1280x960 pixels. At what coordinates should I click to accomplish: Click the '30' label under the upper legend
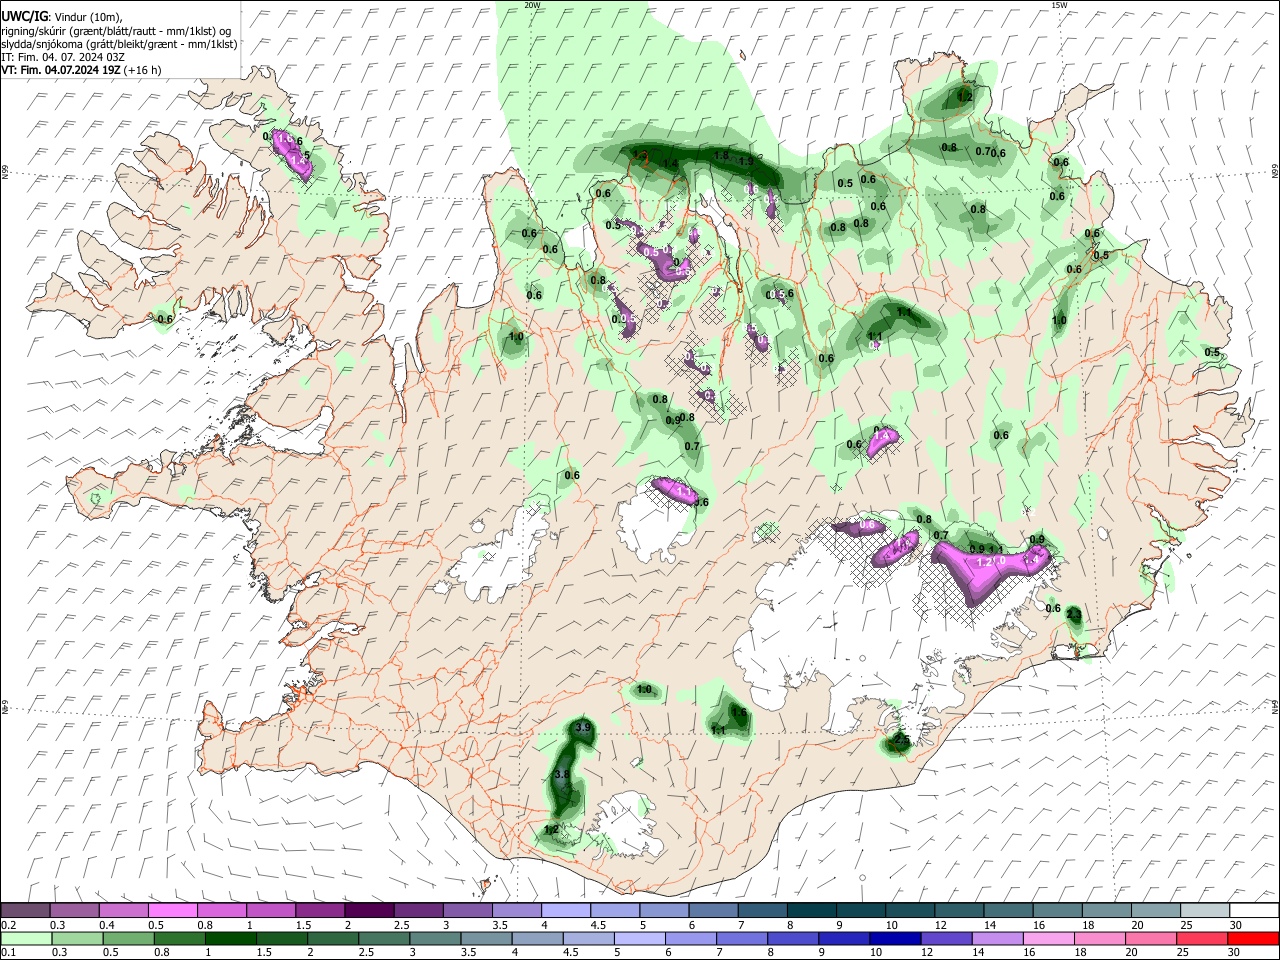tap(1236, 925)
